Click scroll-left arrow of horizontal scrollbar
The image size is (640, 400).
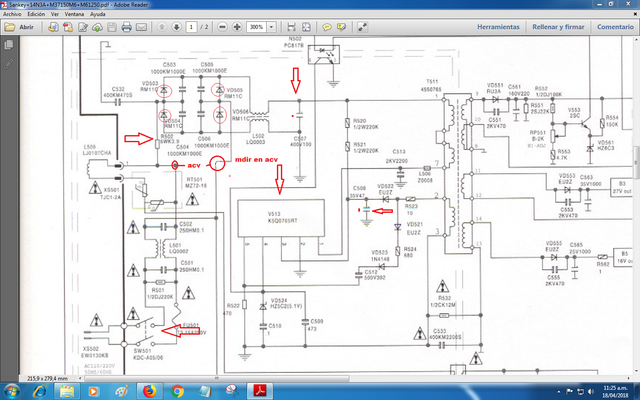coord(80,378)
